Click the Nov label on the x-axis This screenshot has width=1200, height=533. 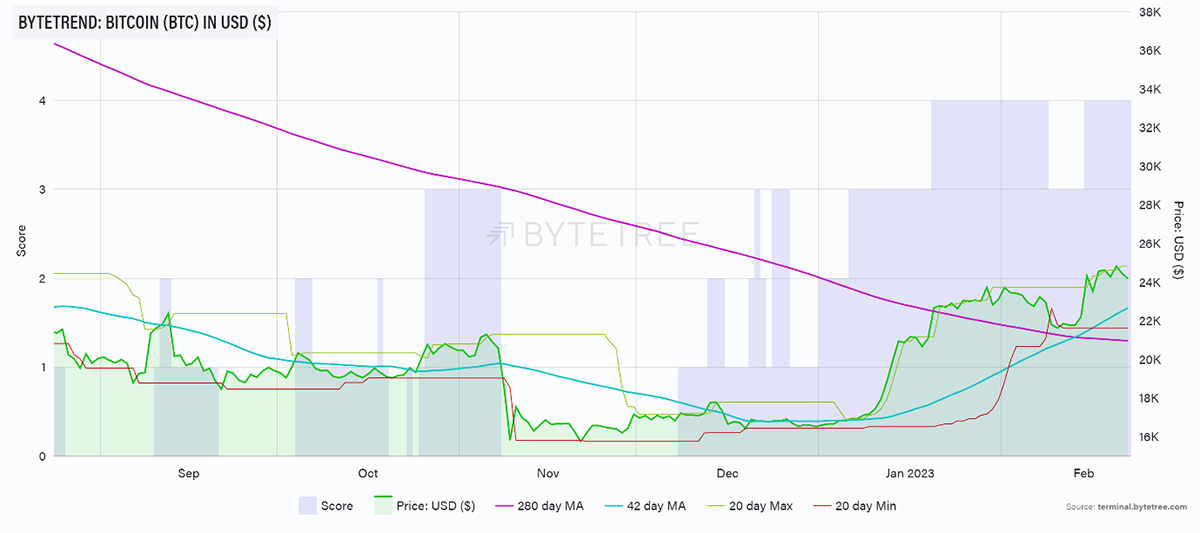pos(546,472)
